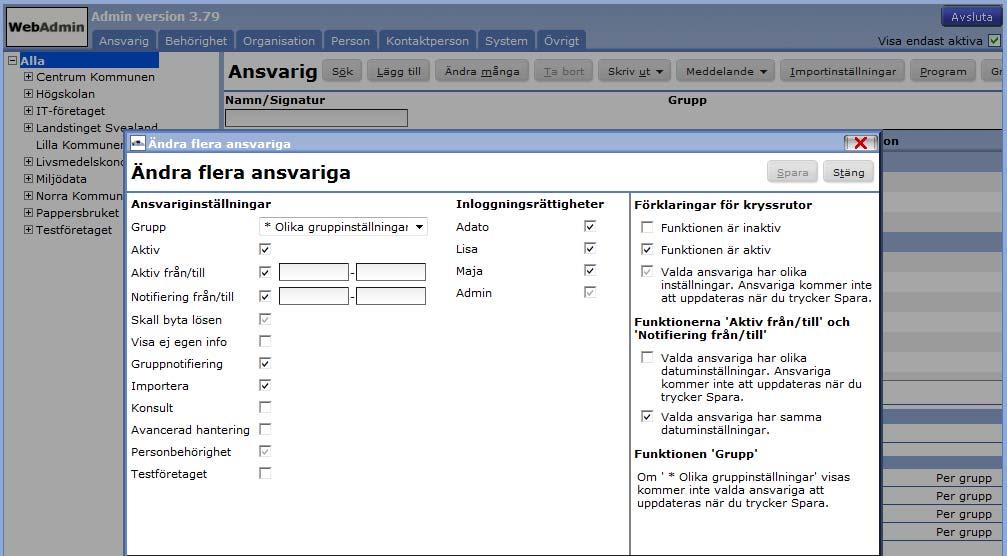Screen dimensions: 1007x556
Task: Toggle the Adato login rights checkbox
Action: (590, 226)
